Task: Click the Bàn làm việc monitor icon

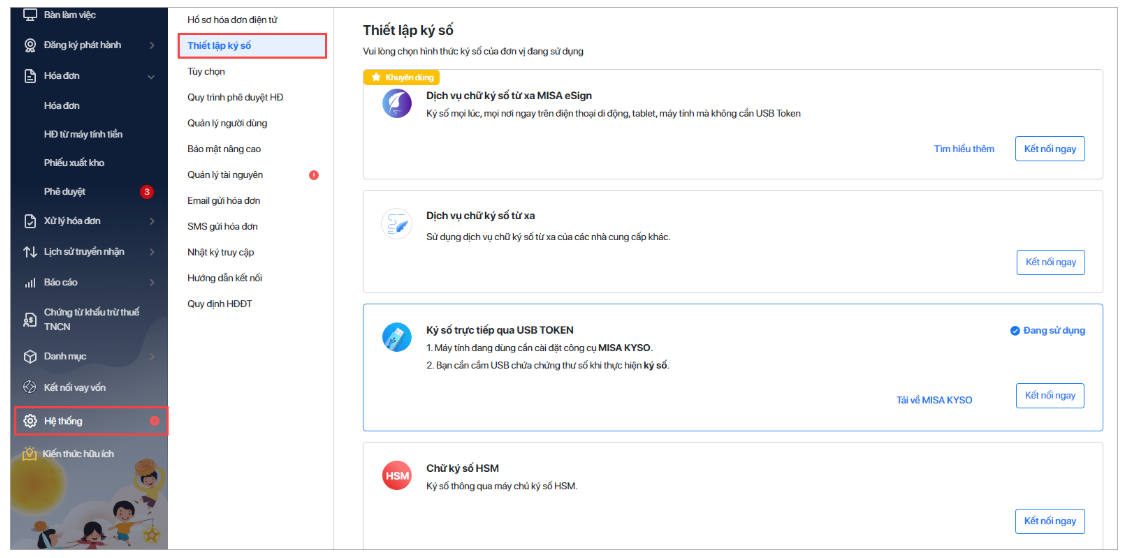Action: tap(30, 14)
